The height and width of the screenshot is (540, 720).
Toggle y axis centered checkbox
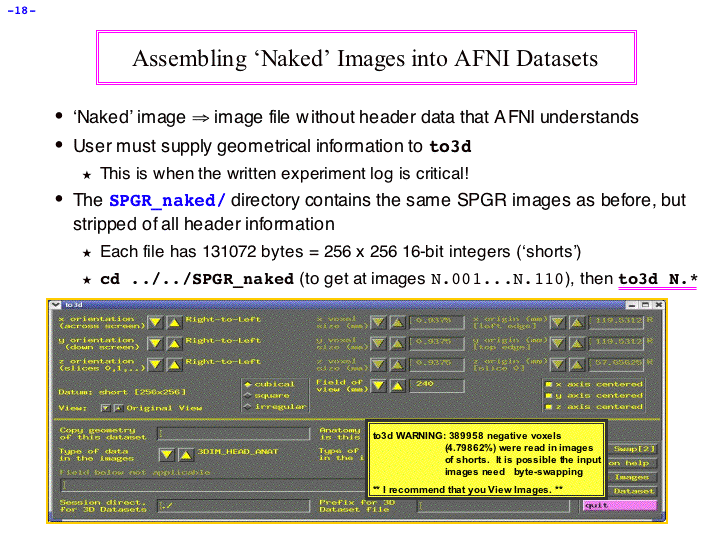547,395
